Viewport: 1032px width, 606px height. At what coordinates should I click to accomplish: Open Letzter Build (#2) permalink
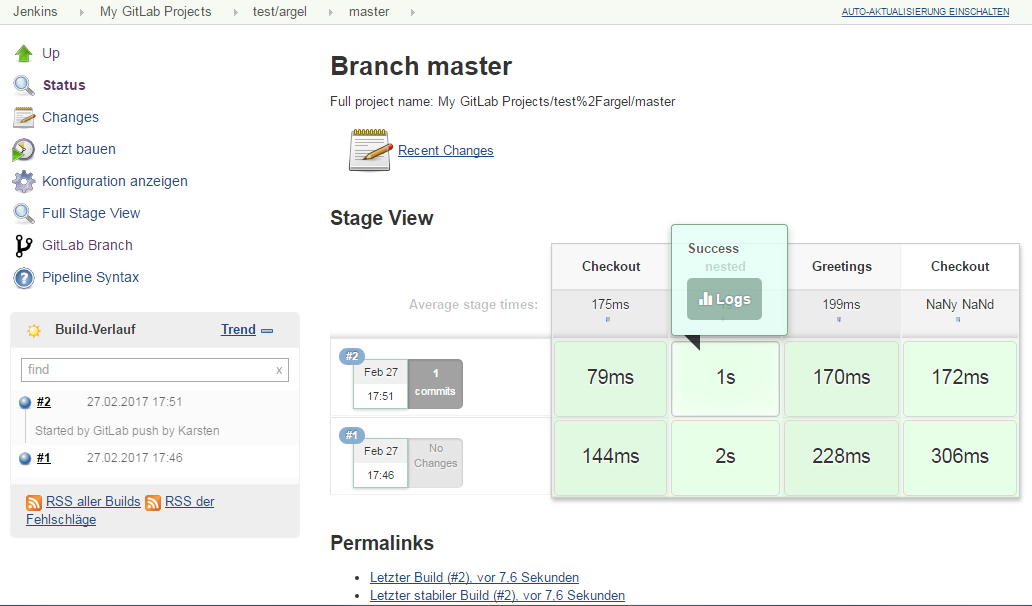click(x=475, y=578)
